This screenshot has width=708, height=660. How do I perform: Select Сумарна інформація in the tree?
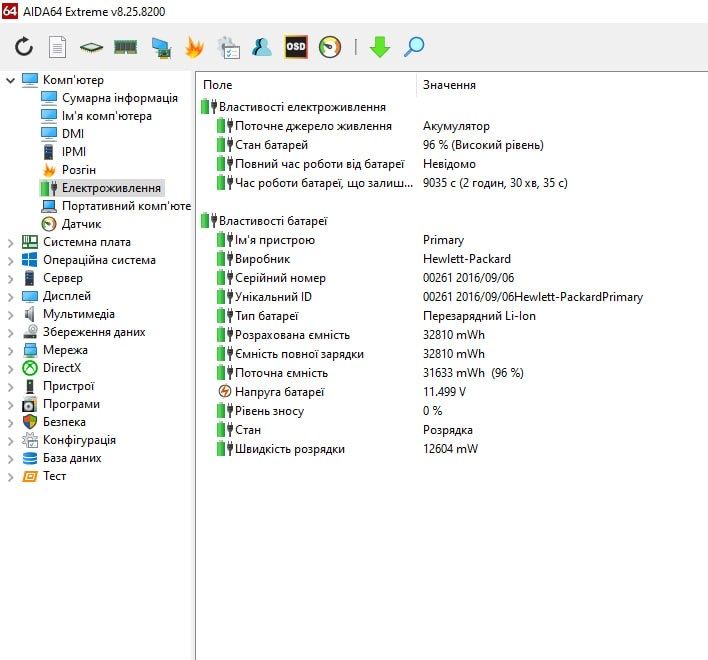(120, 98)
